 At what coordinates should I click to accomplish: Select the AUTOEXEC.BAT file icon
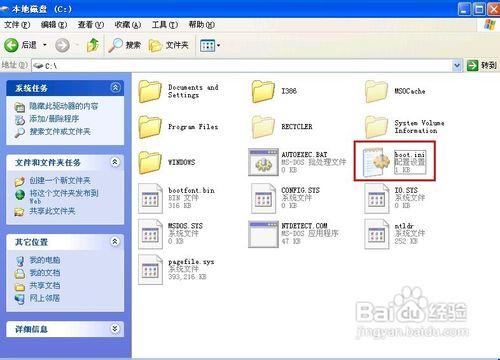coord(263,162)
